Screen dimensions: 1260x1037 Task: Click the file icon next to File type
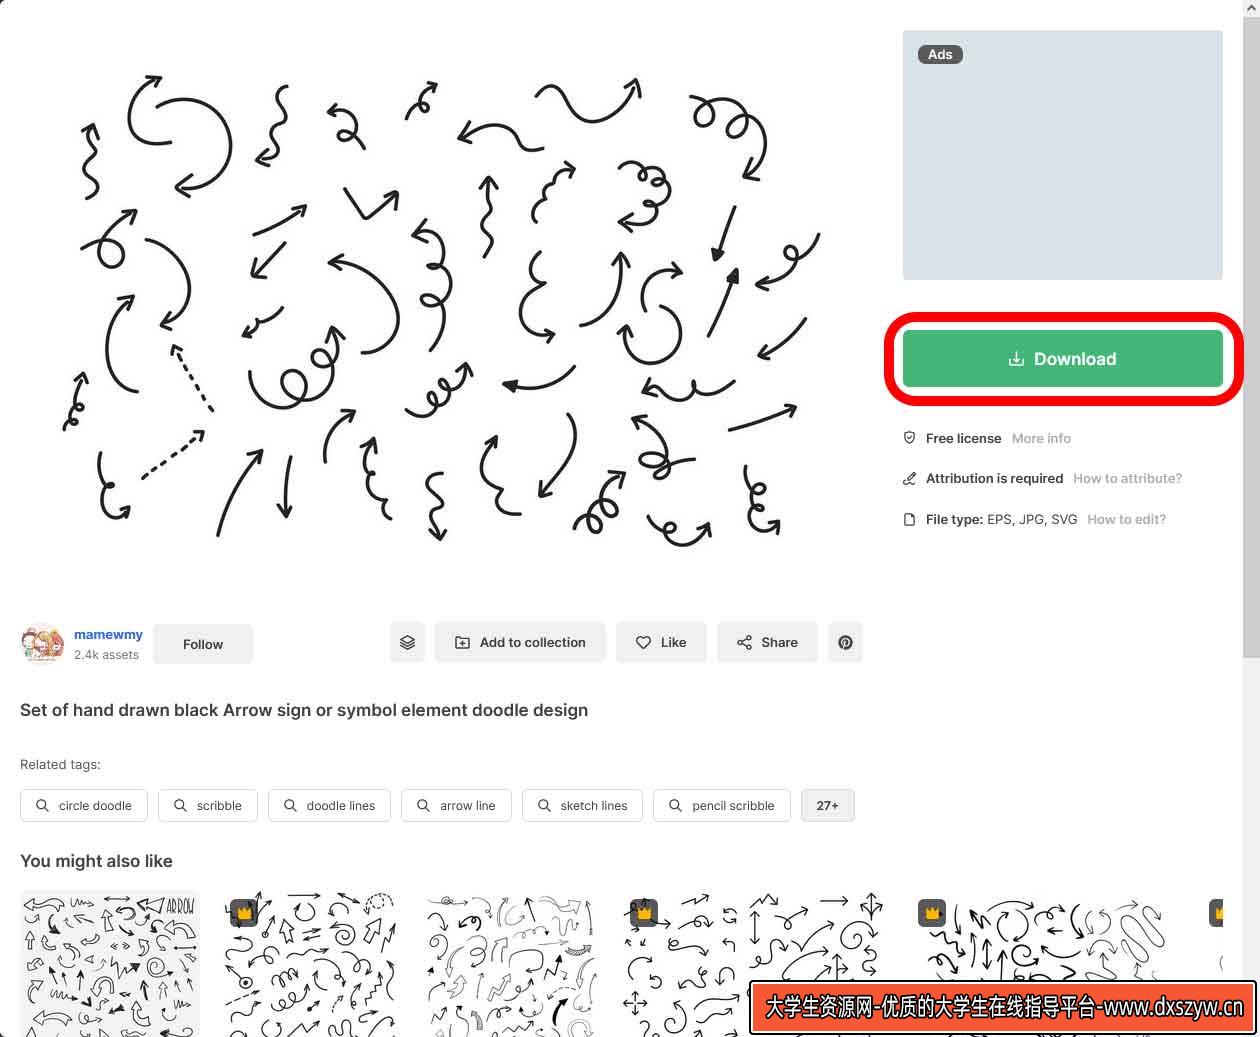(909, 519)
